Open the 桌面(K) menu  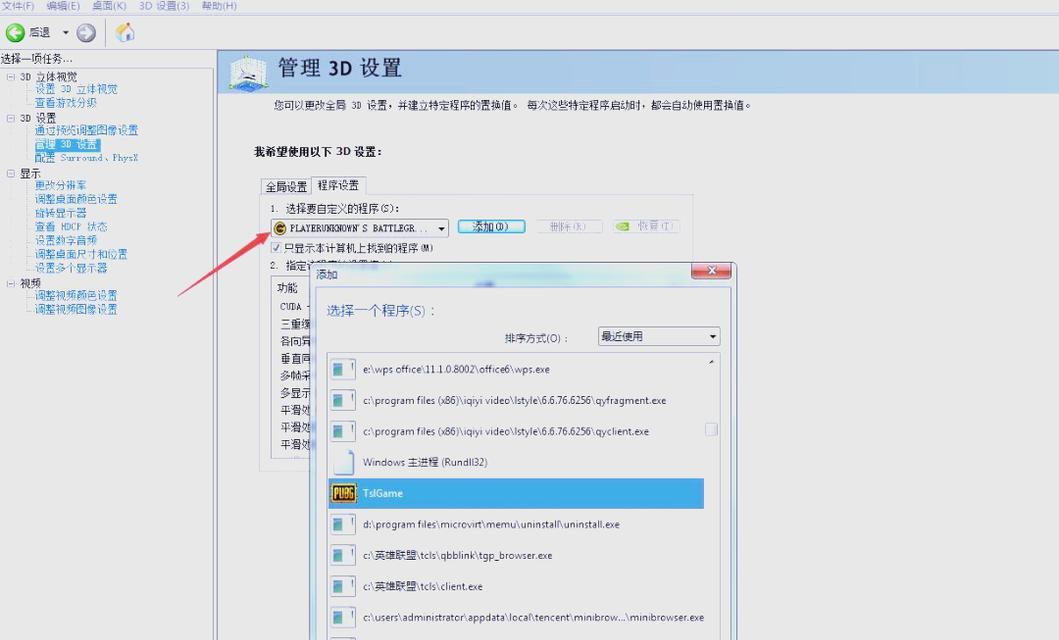pyautogui.click(x=109, y=5)
